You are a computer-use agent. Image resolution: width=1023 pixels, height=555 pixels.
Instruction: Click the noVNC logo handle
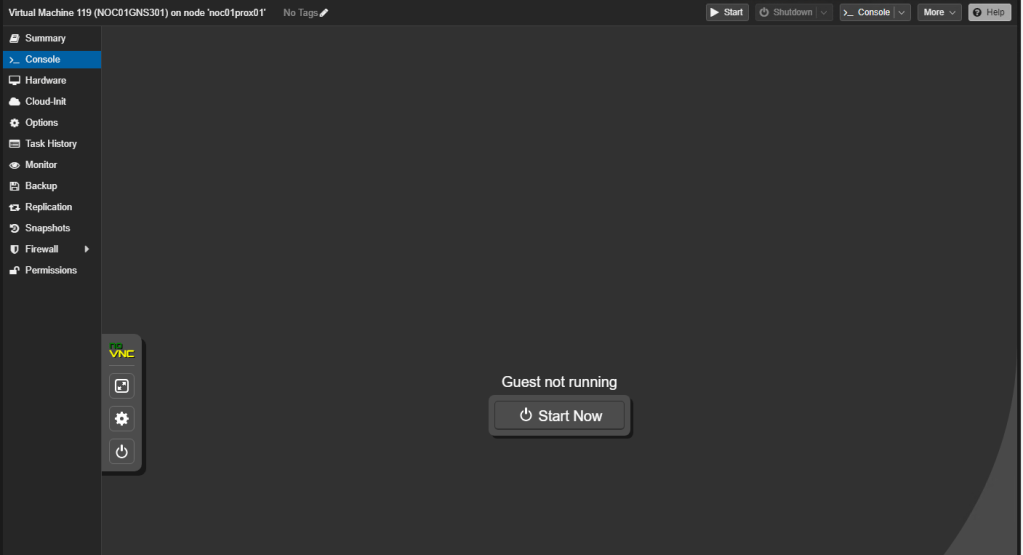click(121, 352)
